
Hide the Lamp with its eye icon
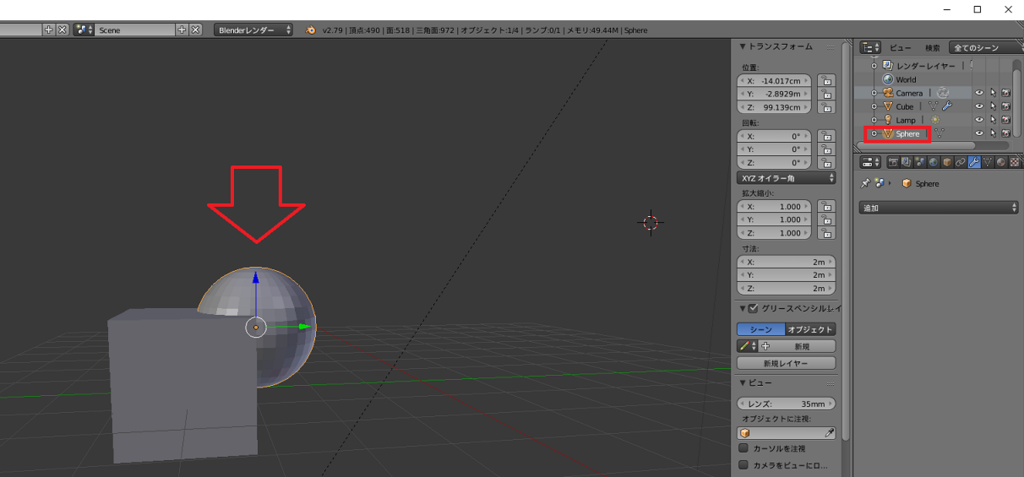click(979, 120)
